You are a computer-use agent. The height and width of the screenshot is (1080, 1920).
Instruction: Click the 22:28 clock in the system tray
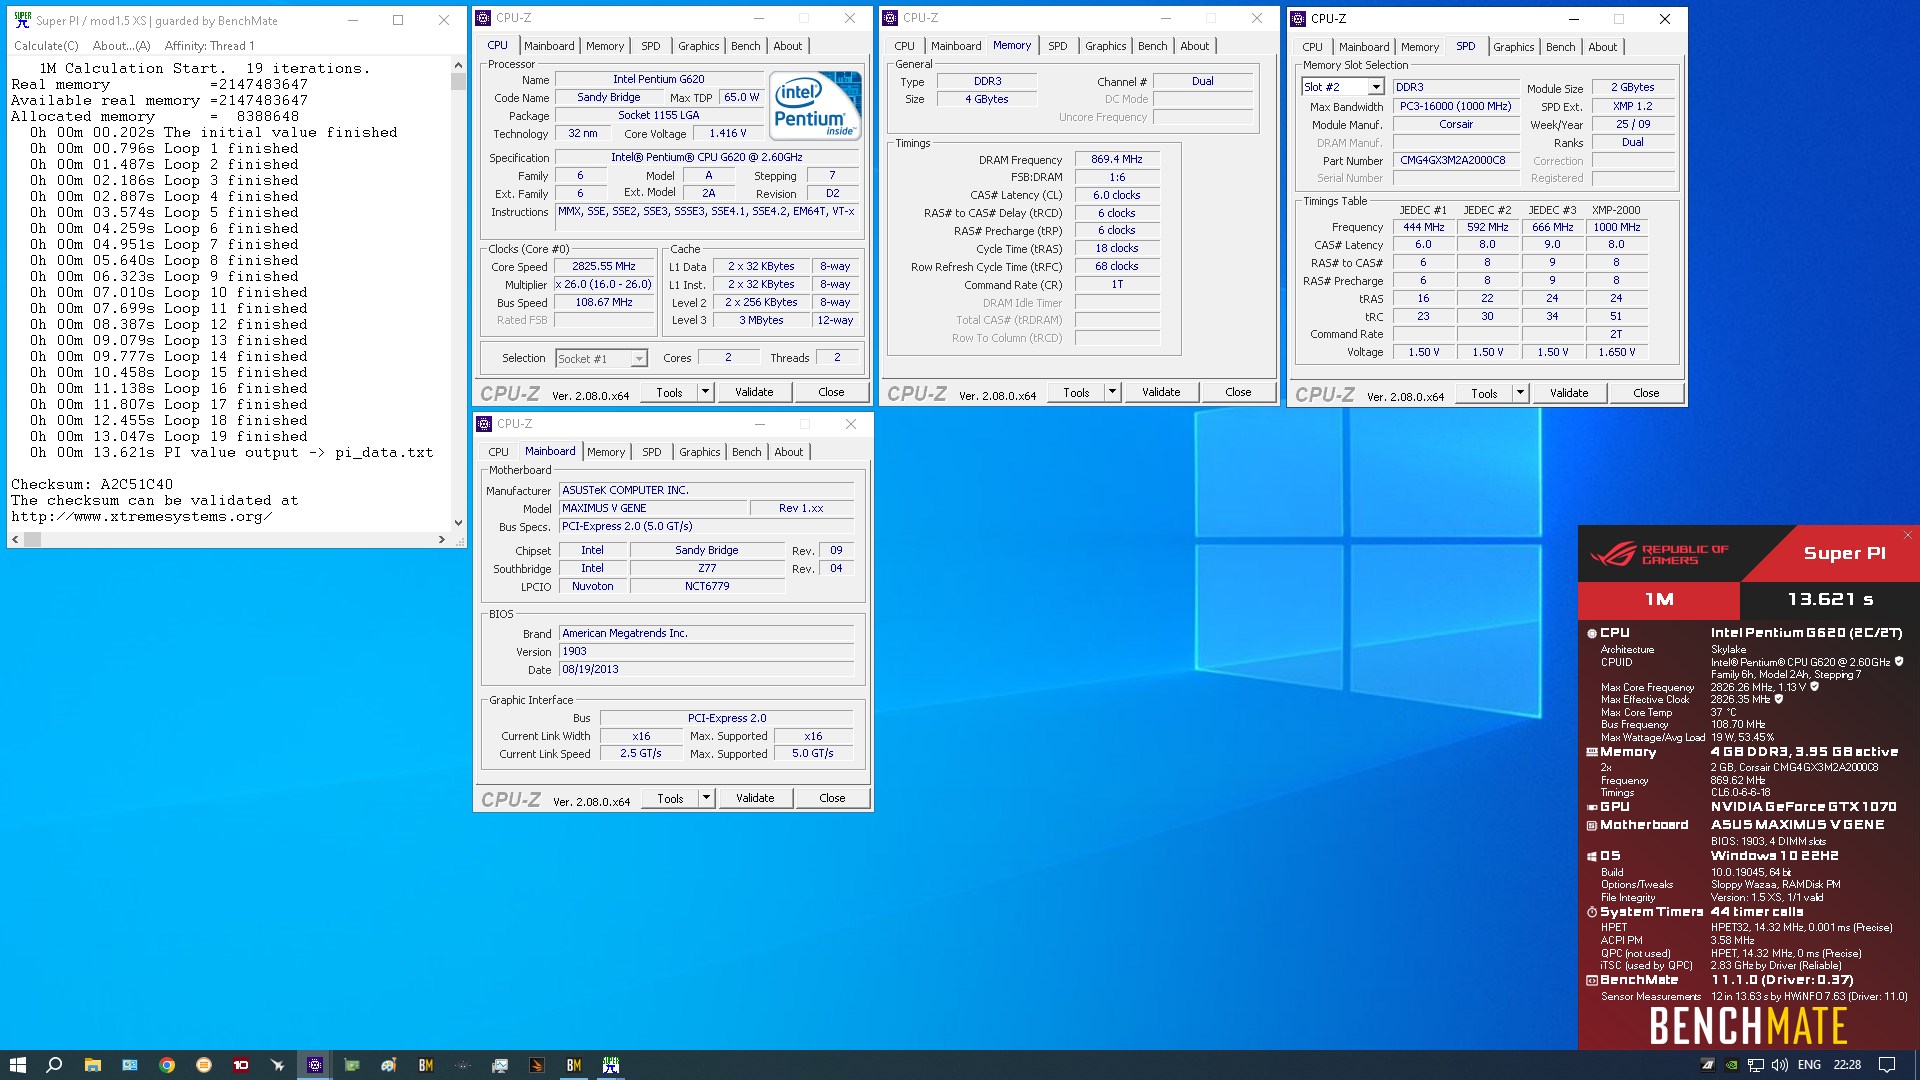1847,1065
